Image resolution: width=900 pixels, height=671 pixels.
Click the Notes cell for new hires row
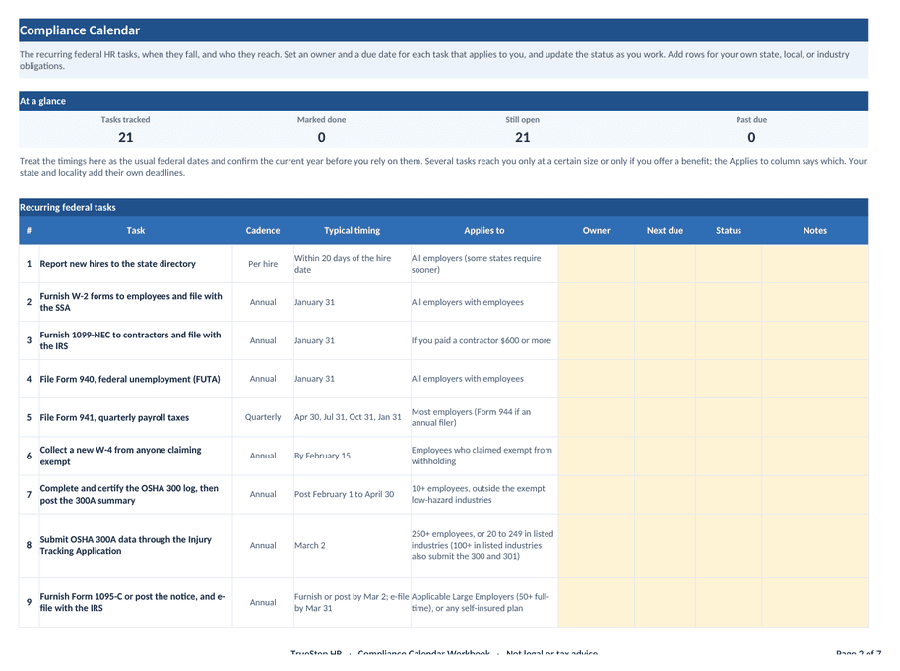(815, 264)
